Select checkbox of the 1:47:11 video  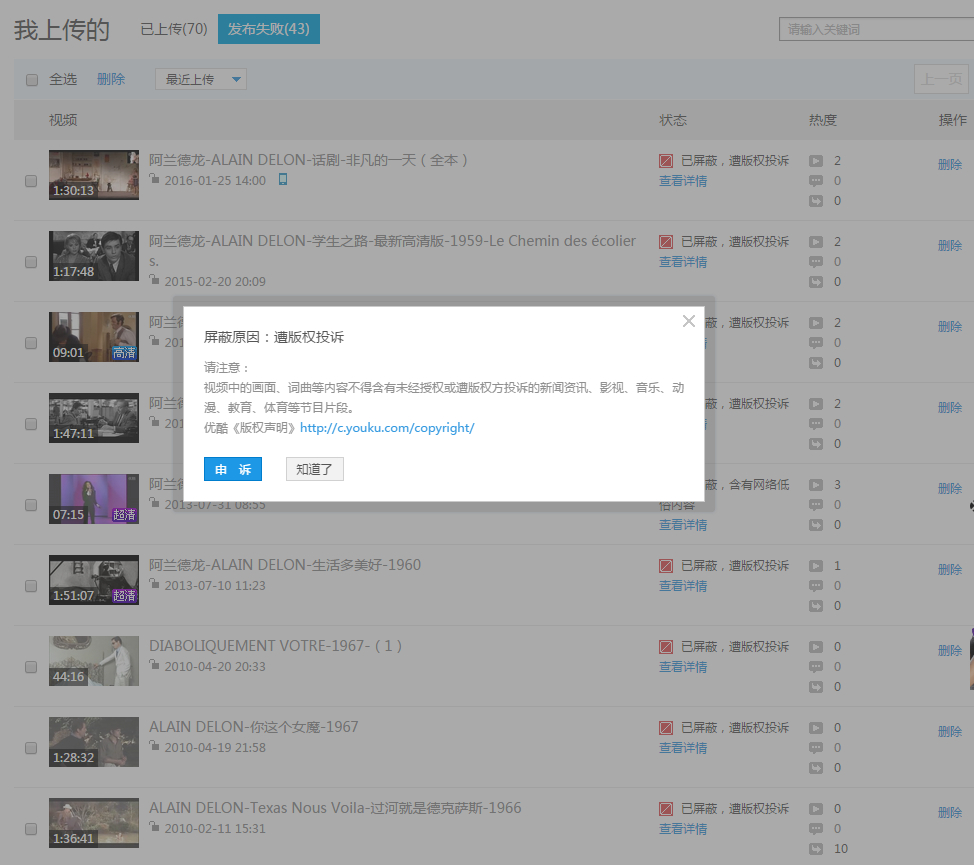click(31, 424)
